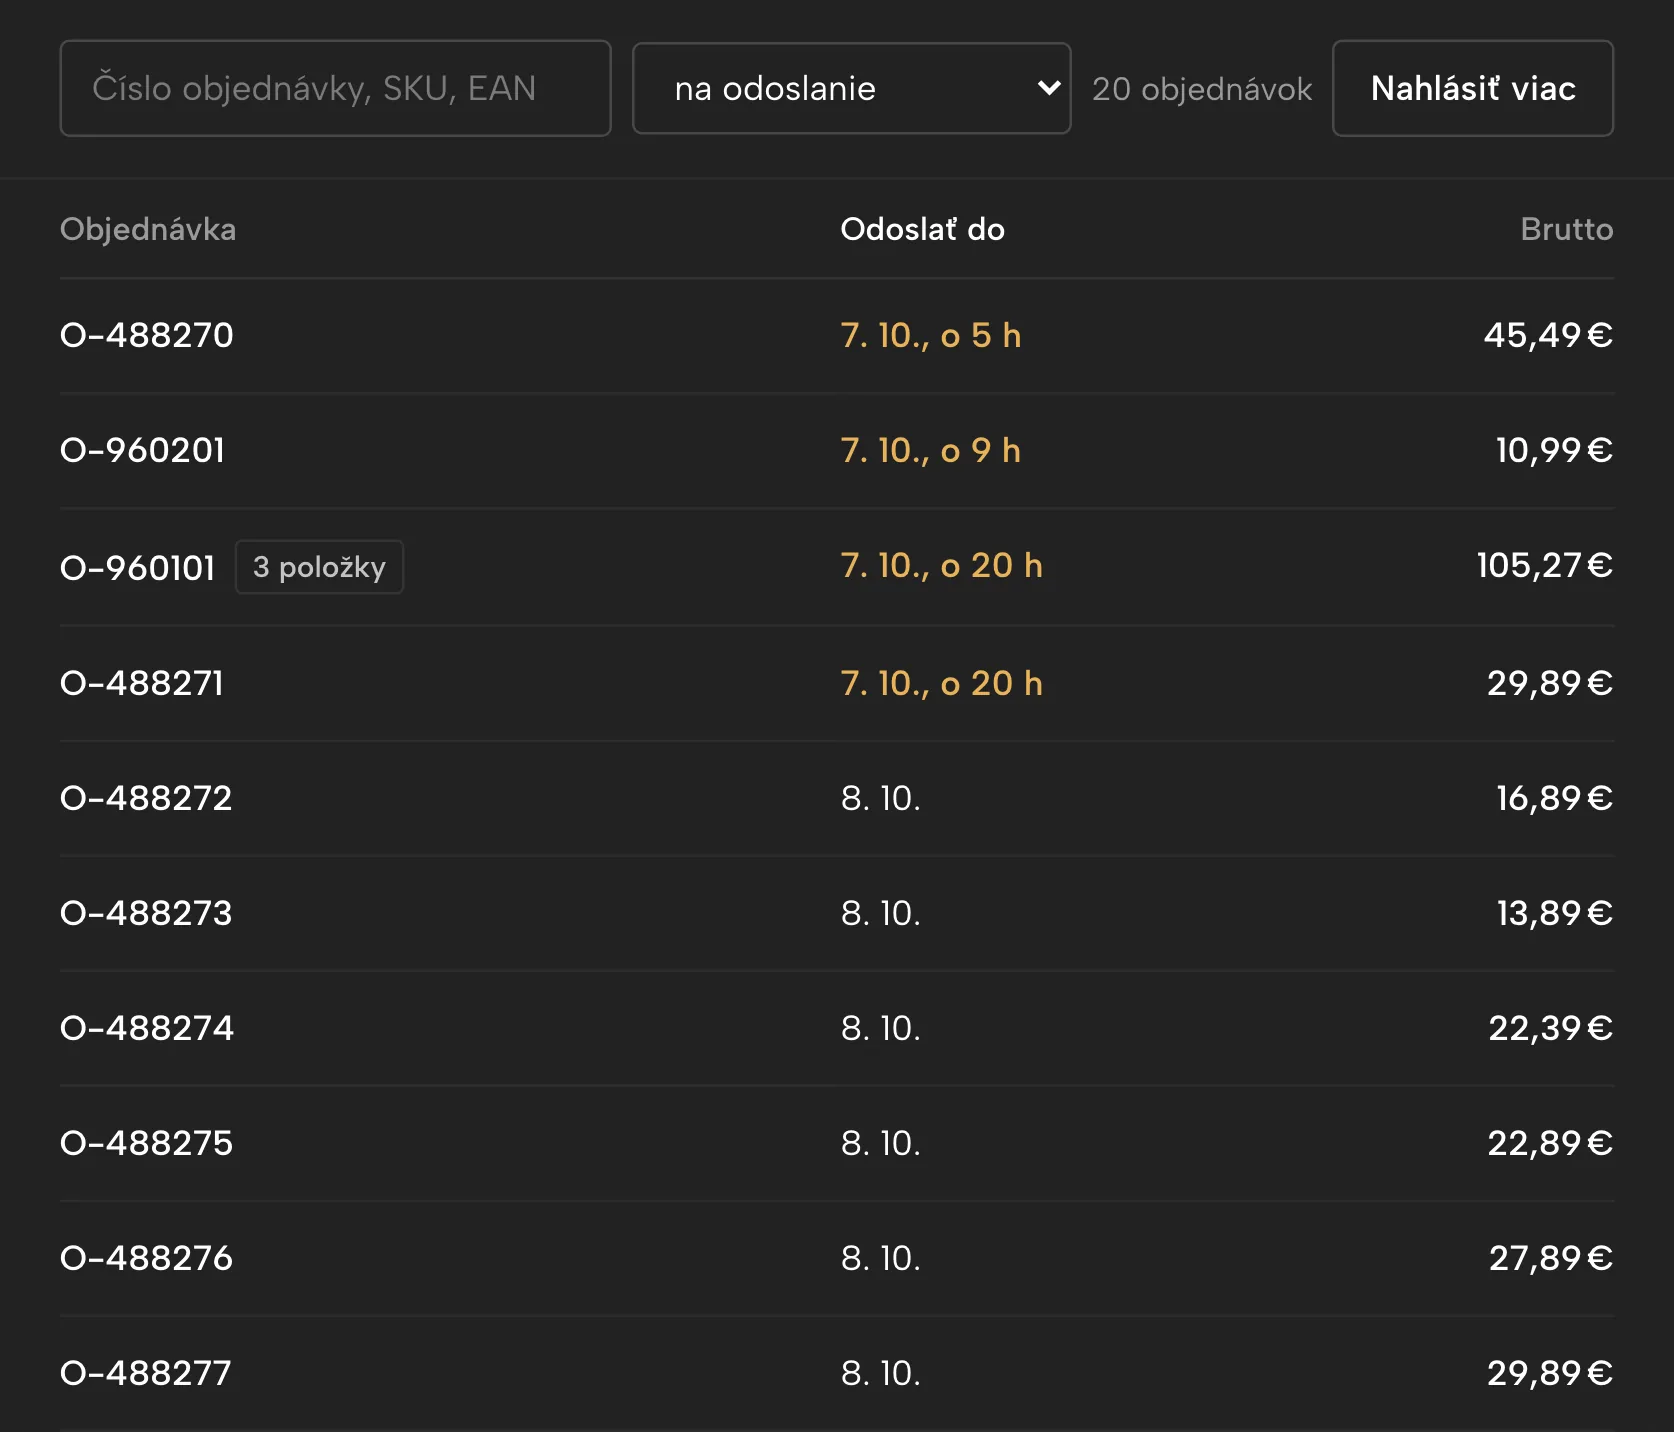Screen dimensions: 1674x1432
Task: Open order O-488274
Action: tap(147, 1028)
